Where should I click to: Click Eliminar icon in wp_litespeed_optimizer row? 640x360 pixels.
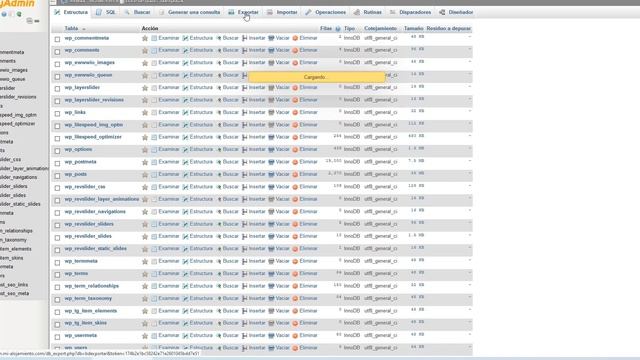click(295, 138)
